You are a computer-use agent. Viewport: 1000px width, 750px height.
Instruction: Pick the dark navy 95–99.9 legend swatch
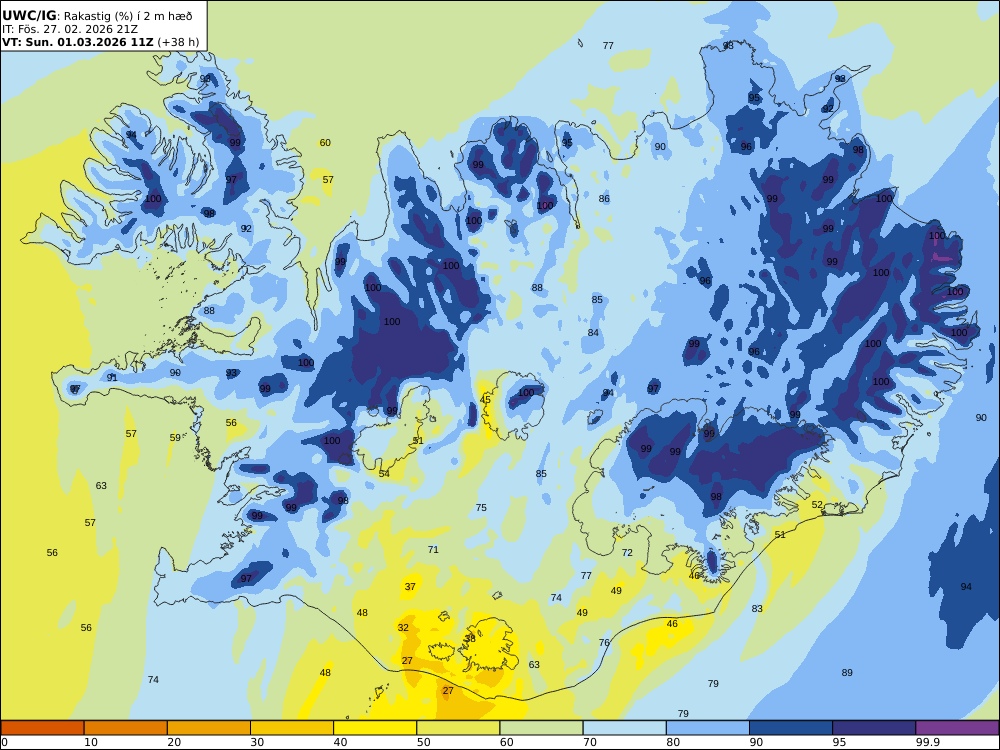point(874,728)
